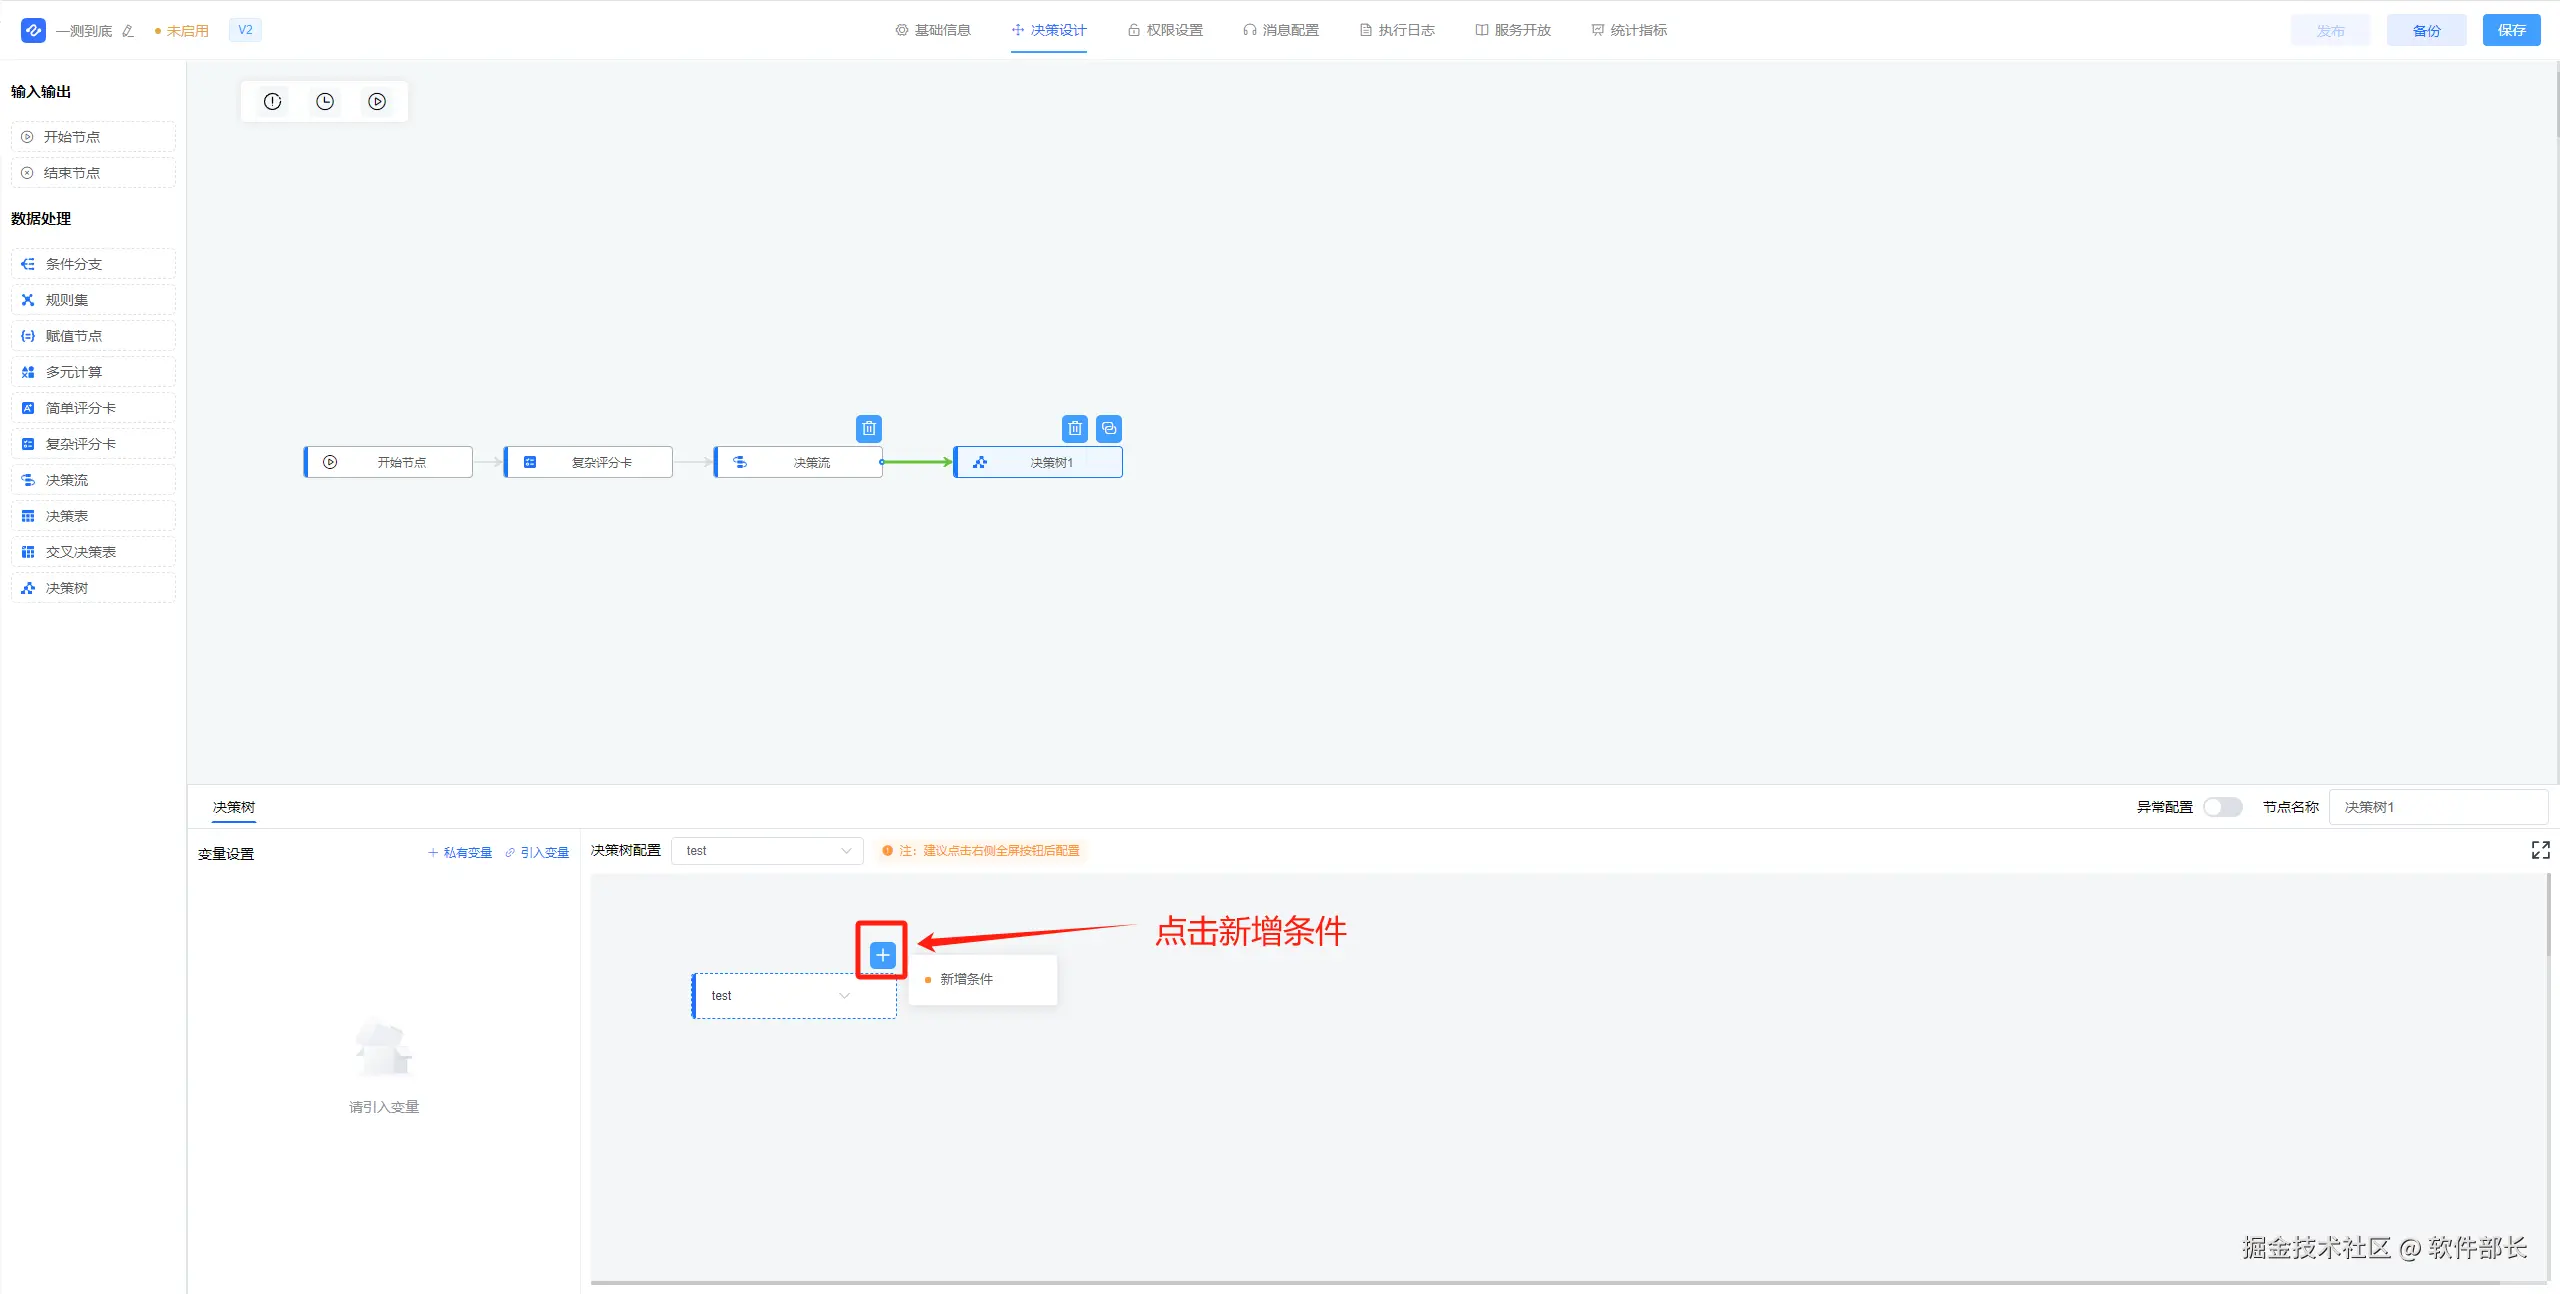Image resolution: width=2560 pixels, height=1294 pixels.
Task: Delete the 决策流 node via trash icon
Action: pyautogui.click(x=869, y=428)
